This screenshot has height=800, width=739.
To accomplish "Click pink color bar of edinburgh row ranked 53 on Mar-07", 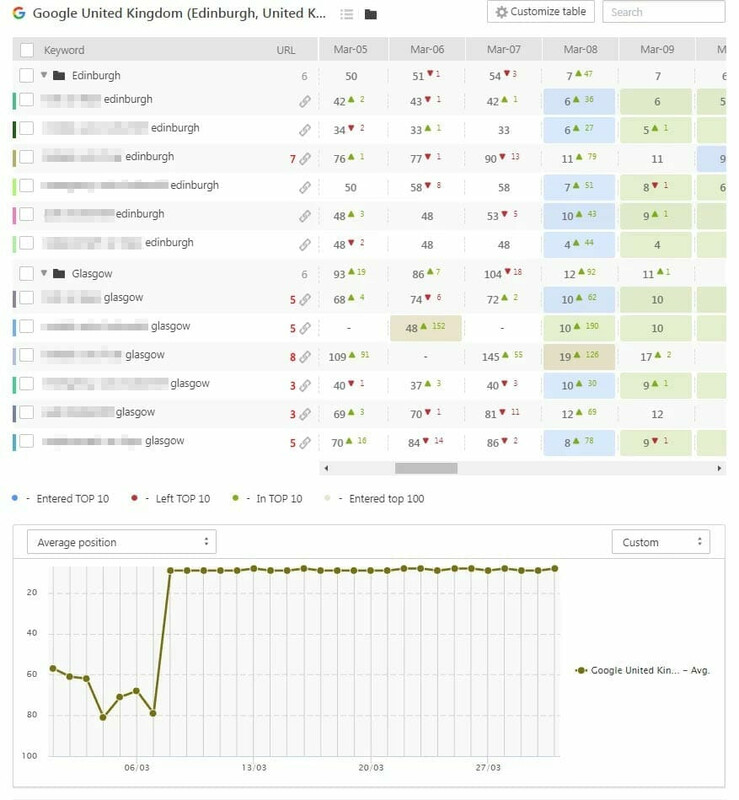I will pos(14,214).
